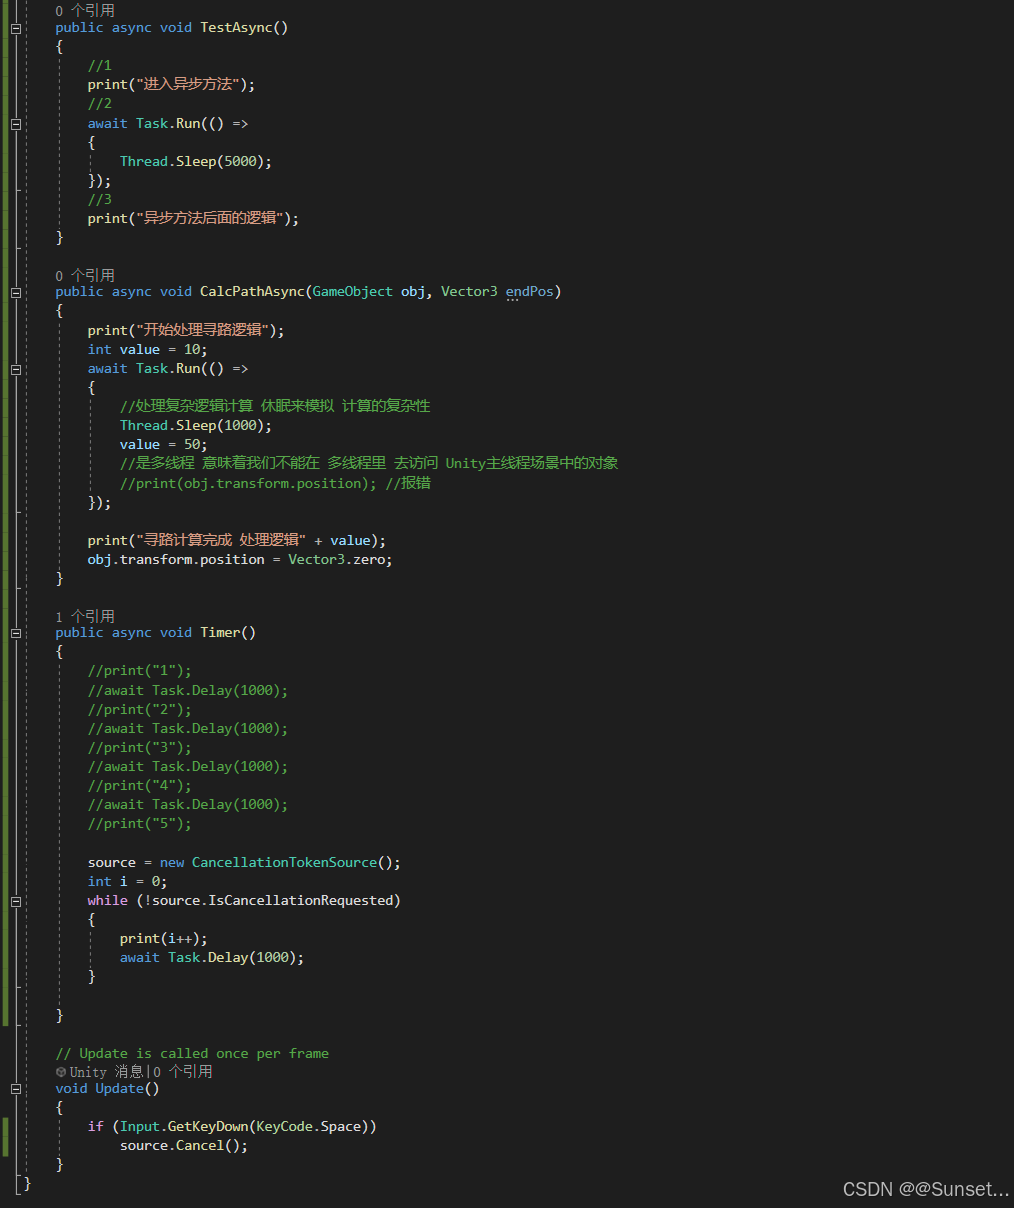Click the commented '//print("5");' line
The width and height of the screenshot is (1014, 1208).
[139, 824]
